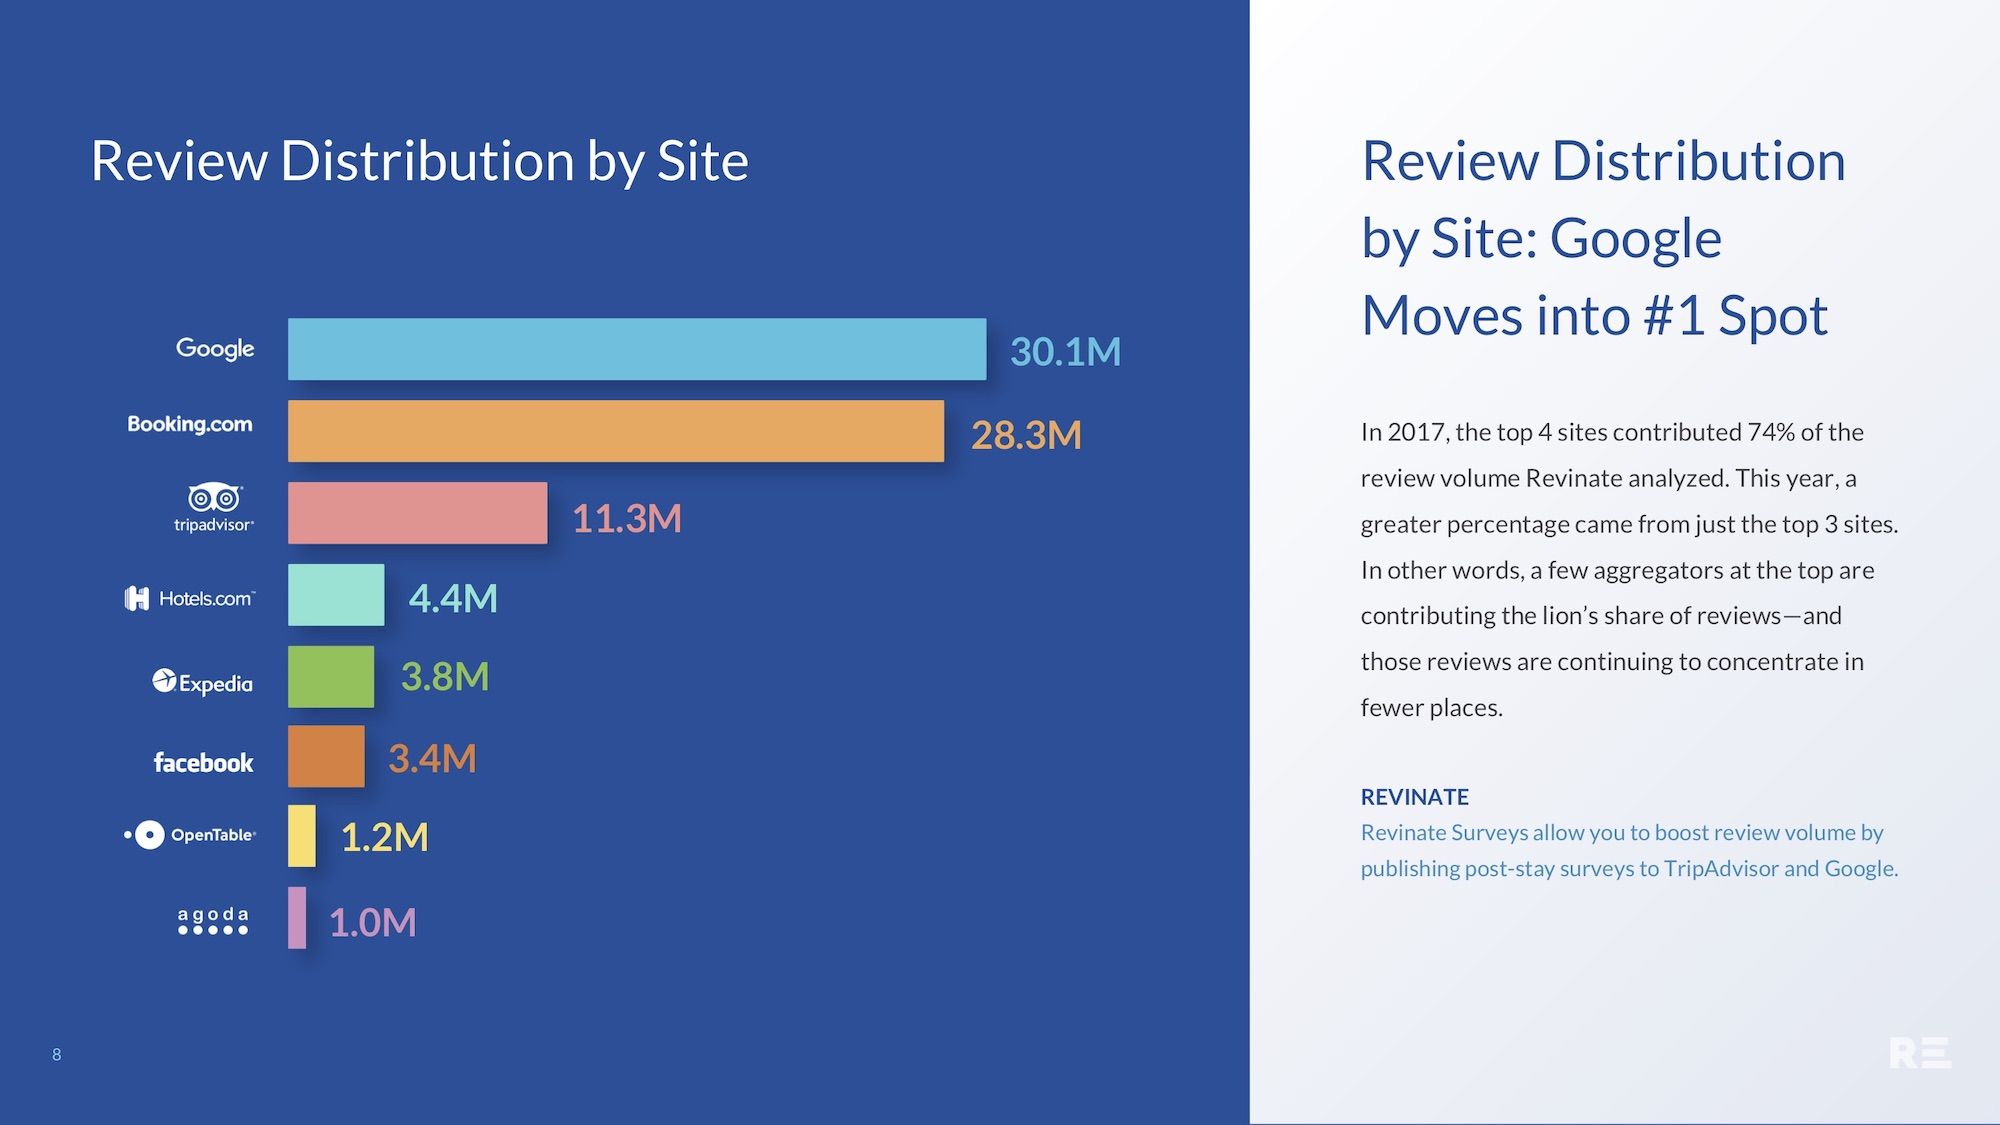Select the pink TripAdvisor bar
The width and height of the screenshot is (2000, 1125).
[x=417, y=513]
